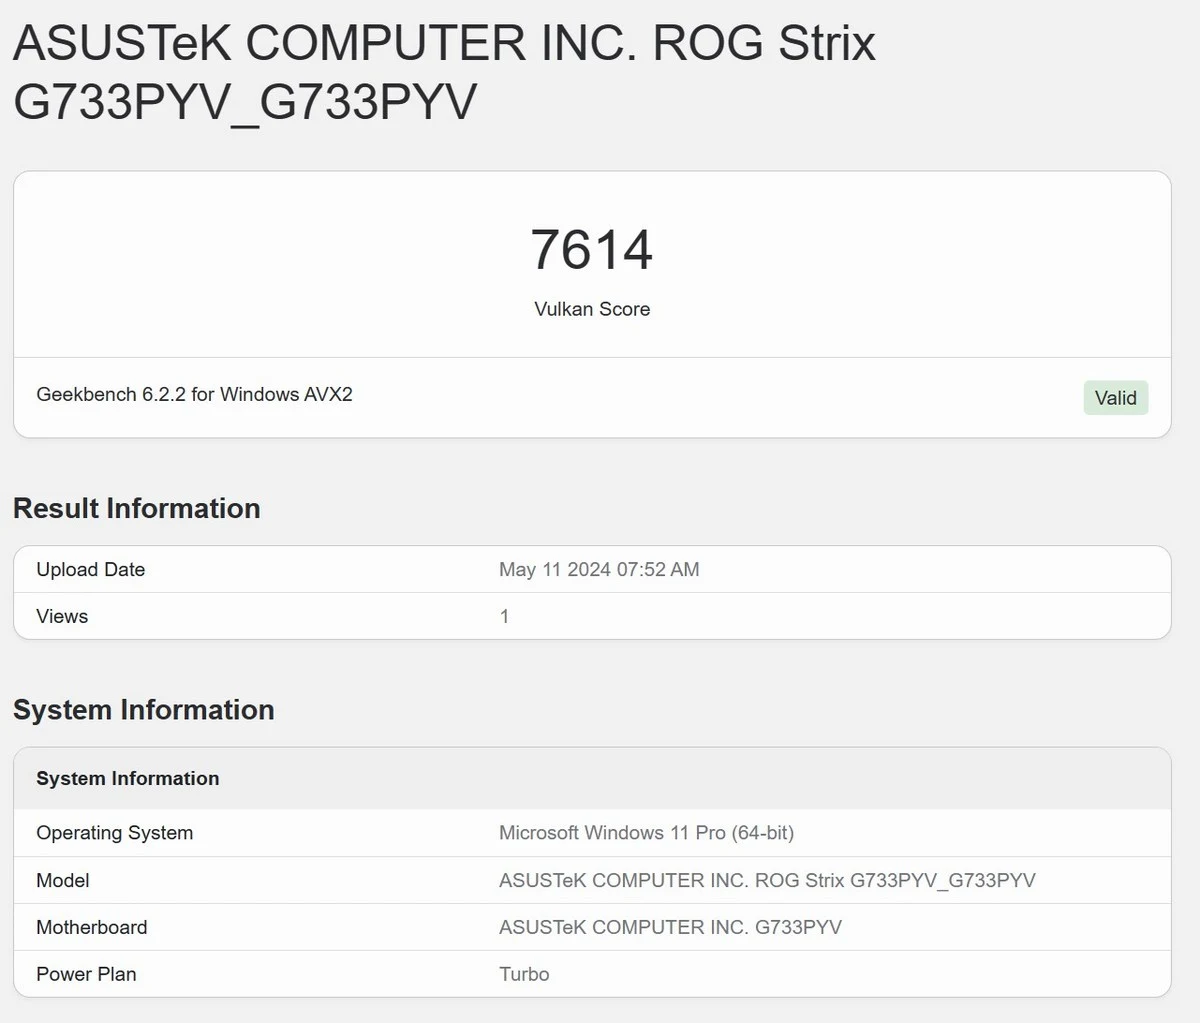Select the May 11 2024 07:52 AM value
This screenshot has height=1023, width=1200.
pos(599,569)
